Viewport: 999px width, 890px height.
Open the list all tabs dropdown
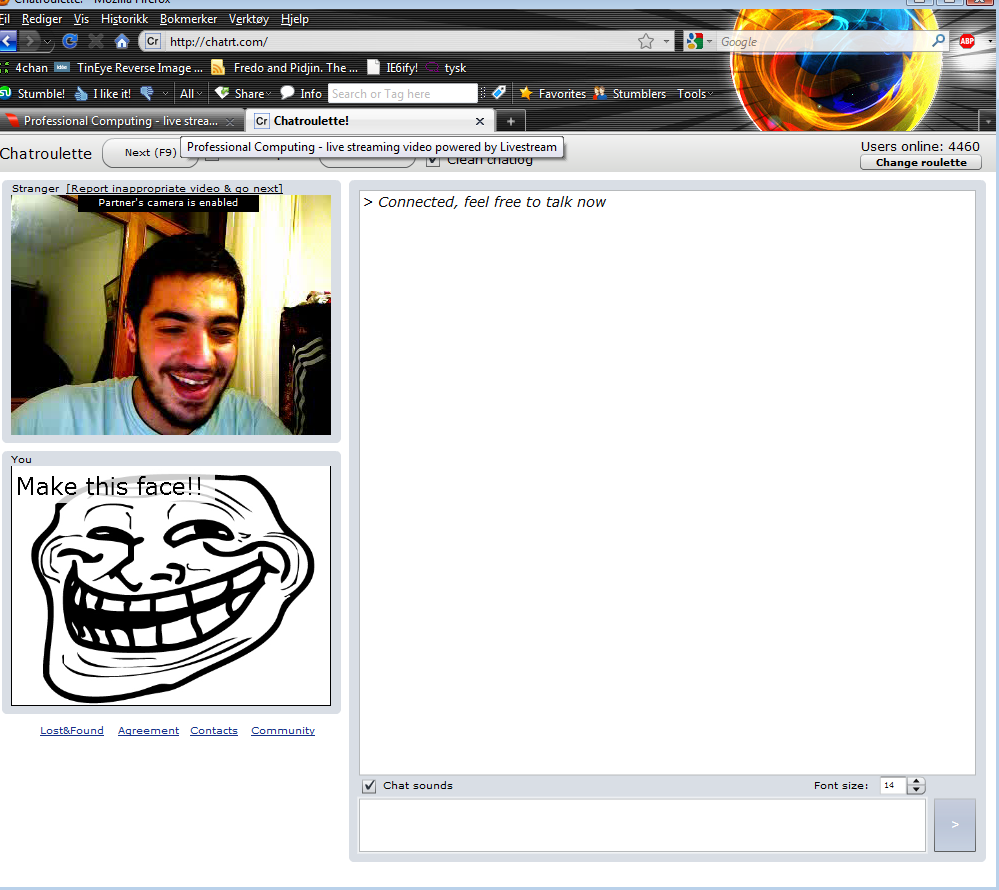[x=987, y=120]
